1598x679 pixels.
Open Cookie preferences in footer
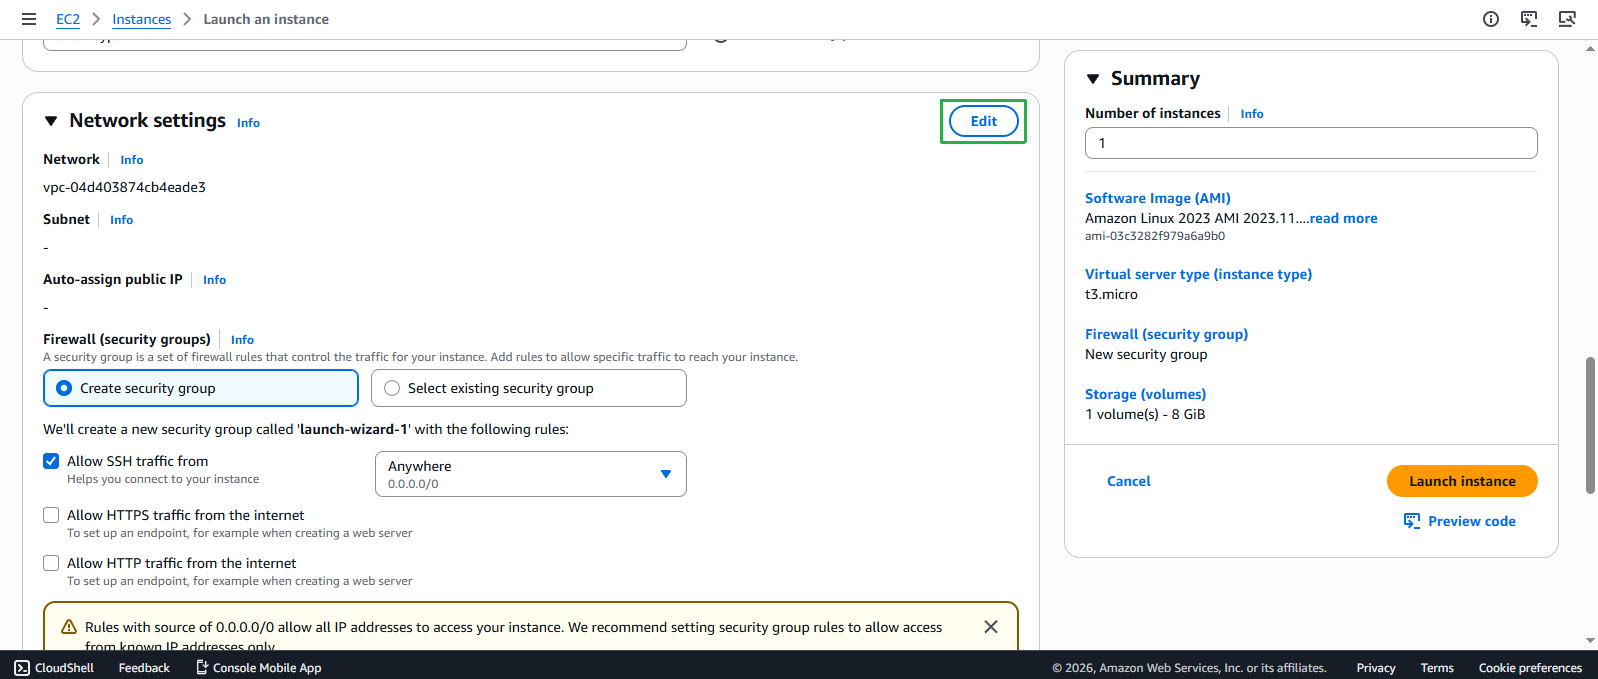pos(1530,668)
